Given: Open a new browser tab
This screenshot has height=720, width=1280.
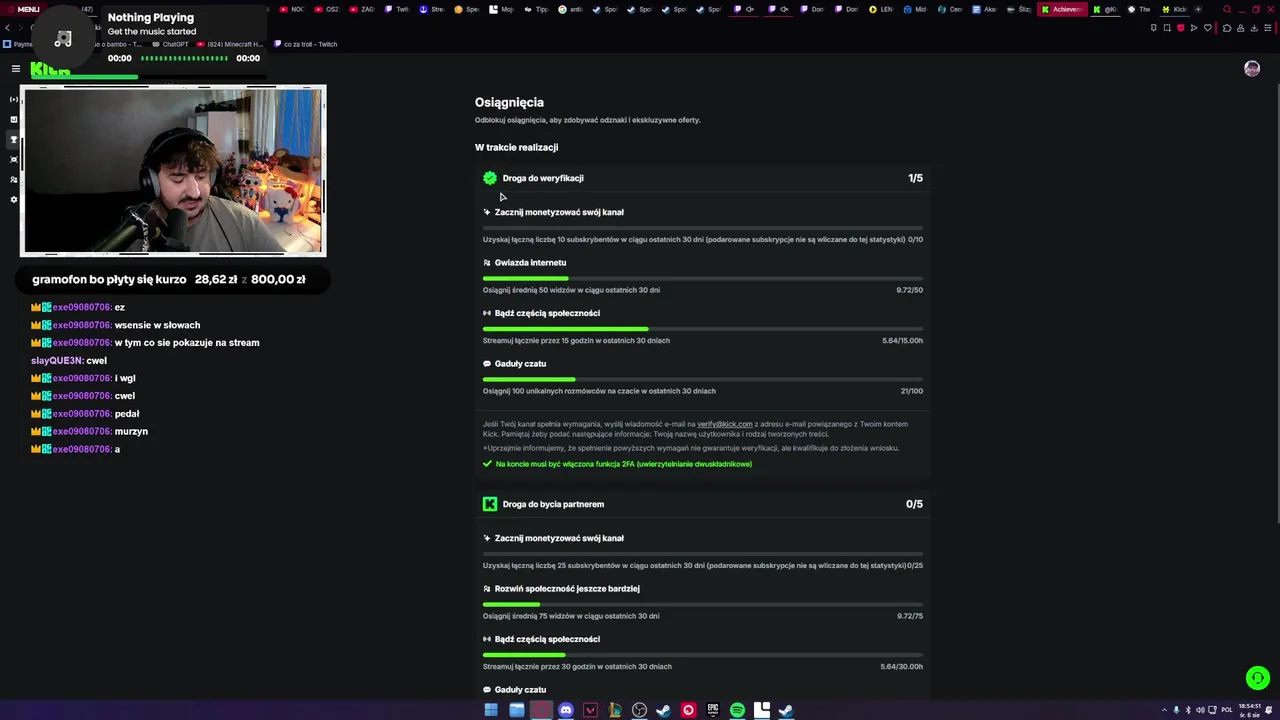Looking at the screenshot, I should pyautogui.click(x=1198, y=9).
